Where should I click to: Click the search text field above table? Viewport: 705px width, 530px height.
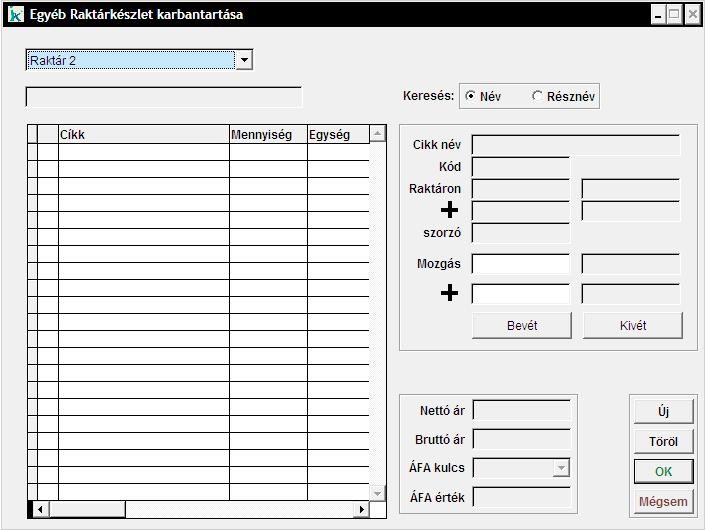tap(163, 97)
